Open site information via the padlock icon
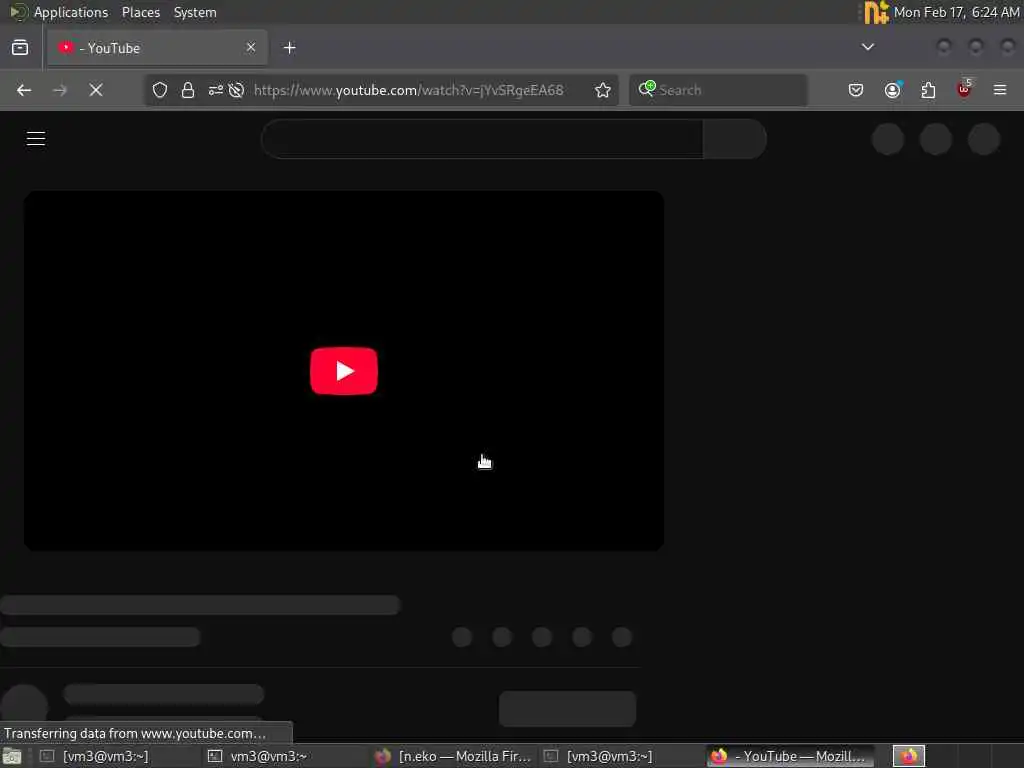The image size is (1024, 768). pyautogui.click(x=188, y=90)
